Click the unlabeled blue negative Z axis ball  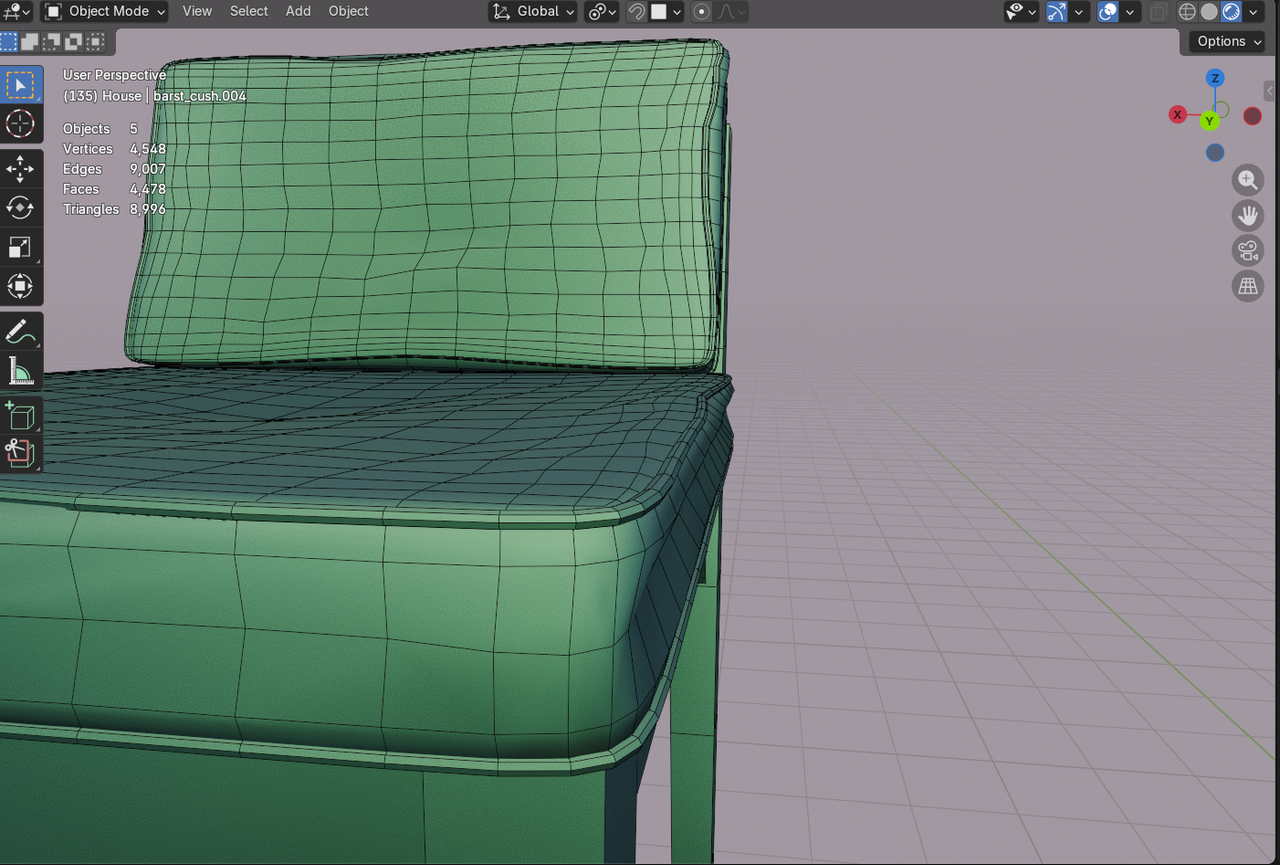coord(1215,153)
